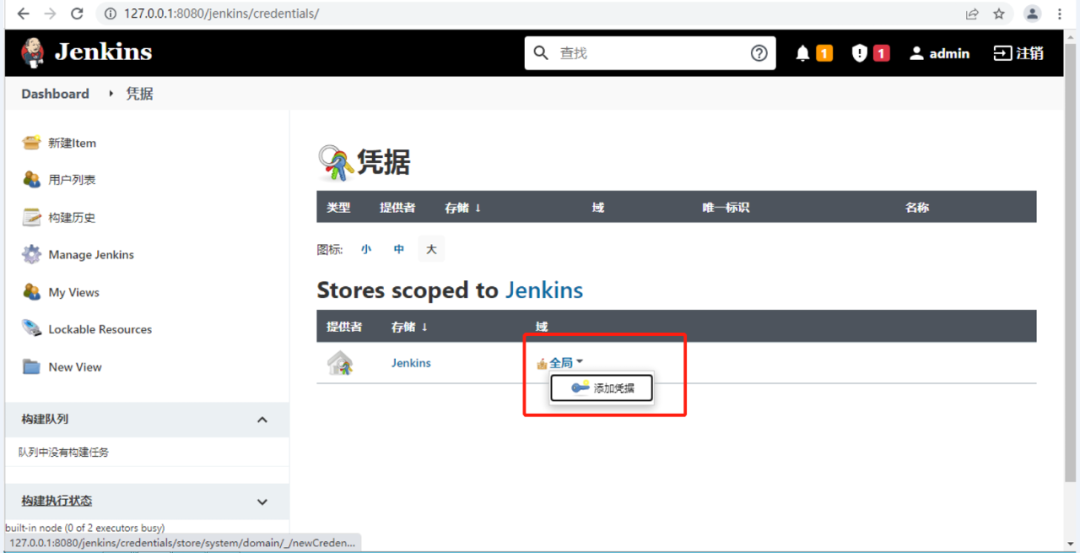Open My Views in the sidebar
The height and width of the screenshot is (553, 1080).
tap(74, 292)
